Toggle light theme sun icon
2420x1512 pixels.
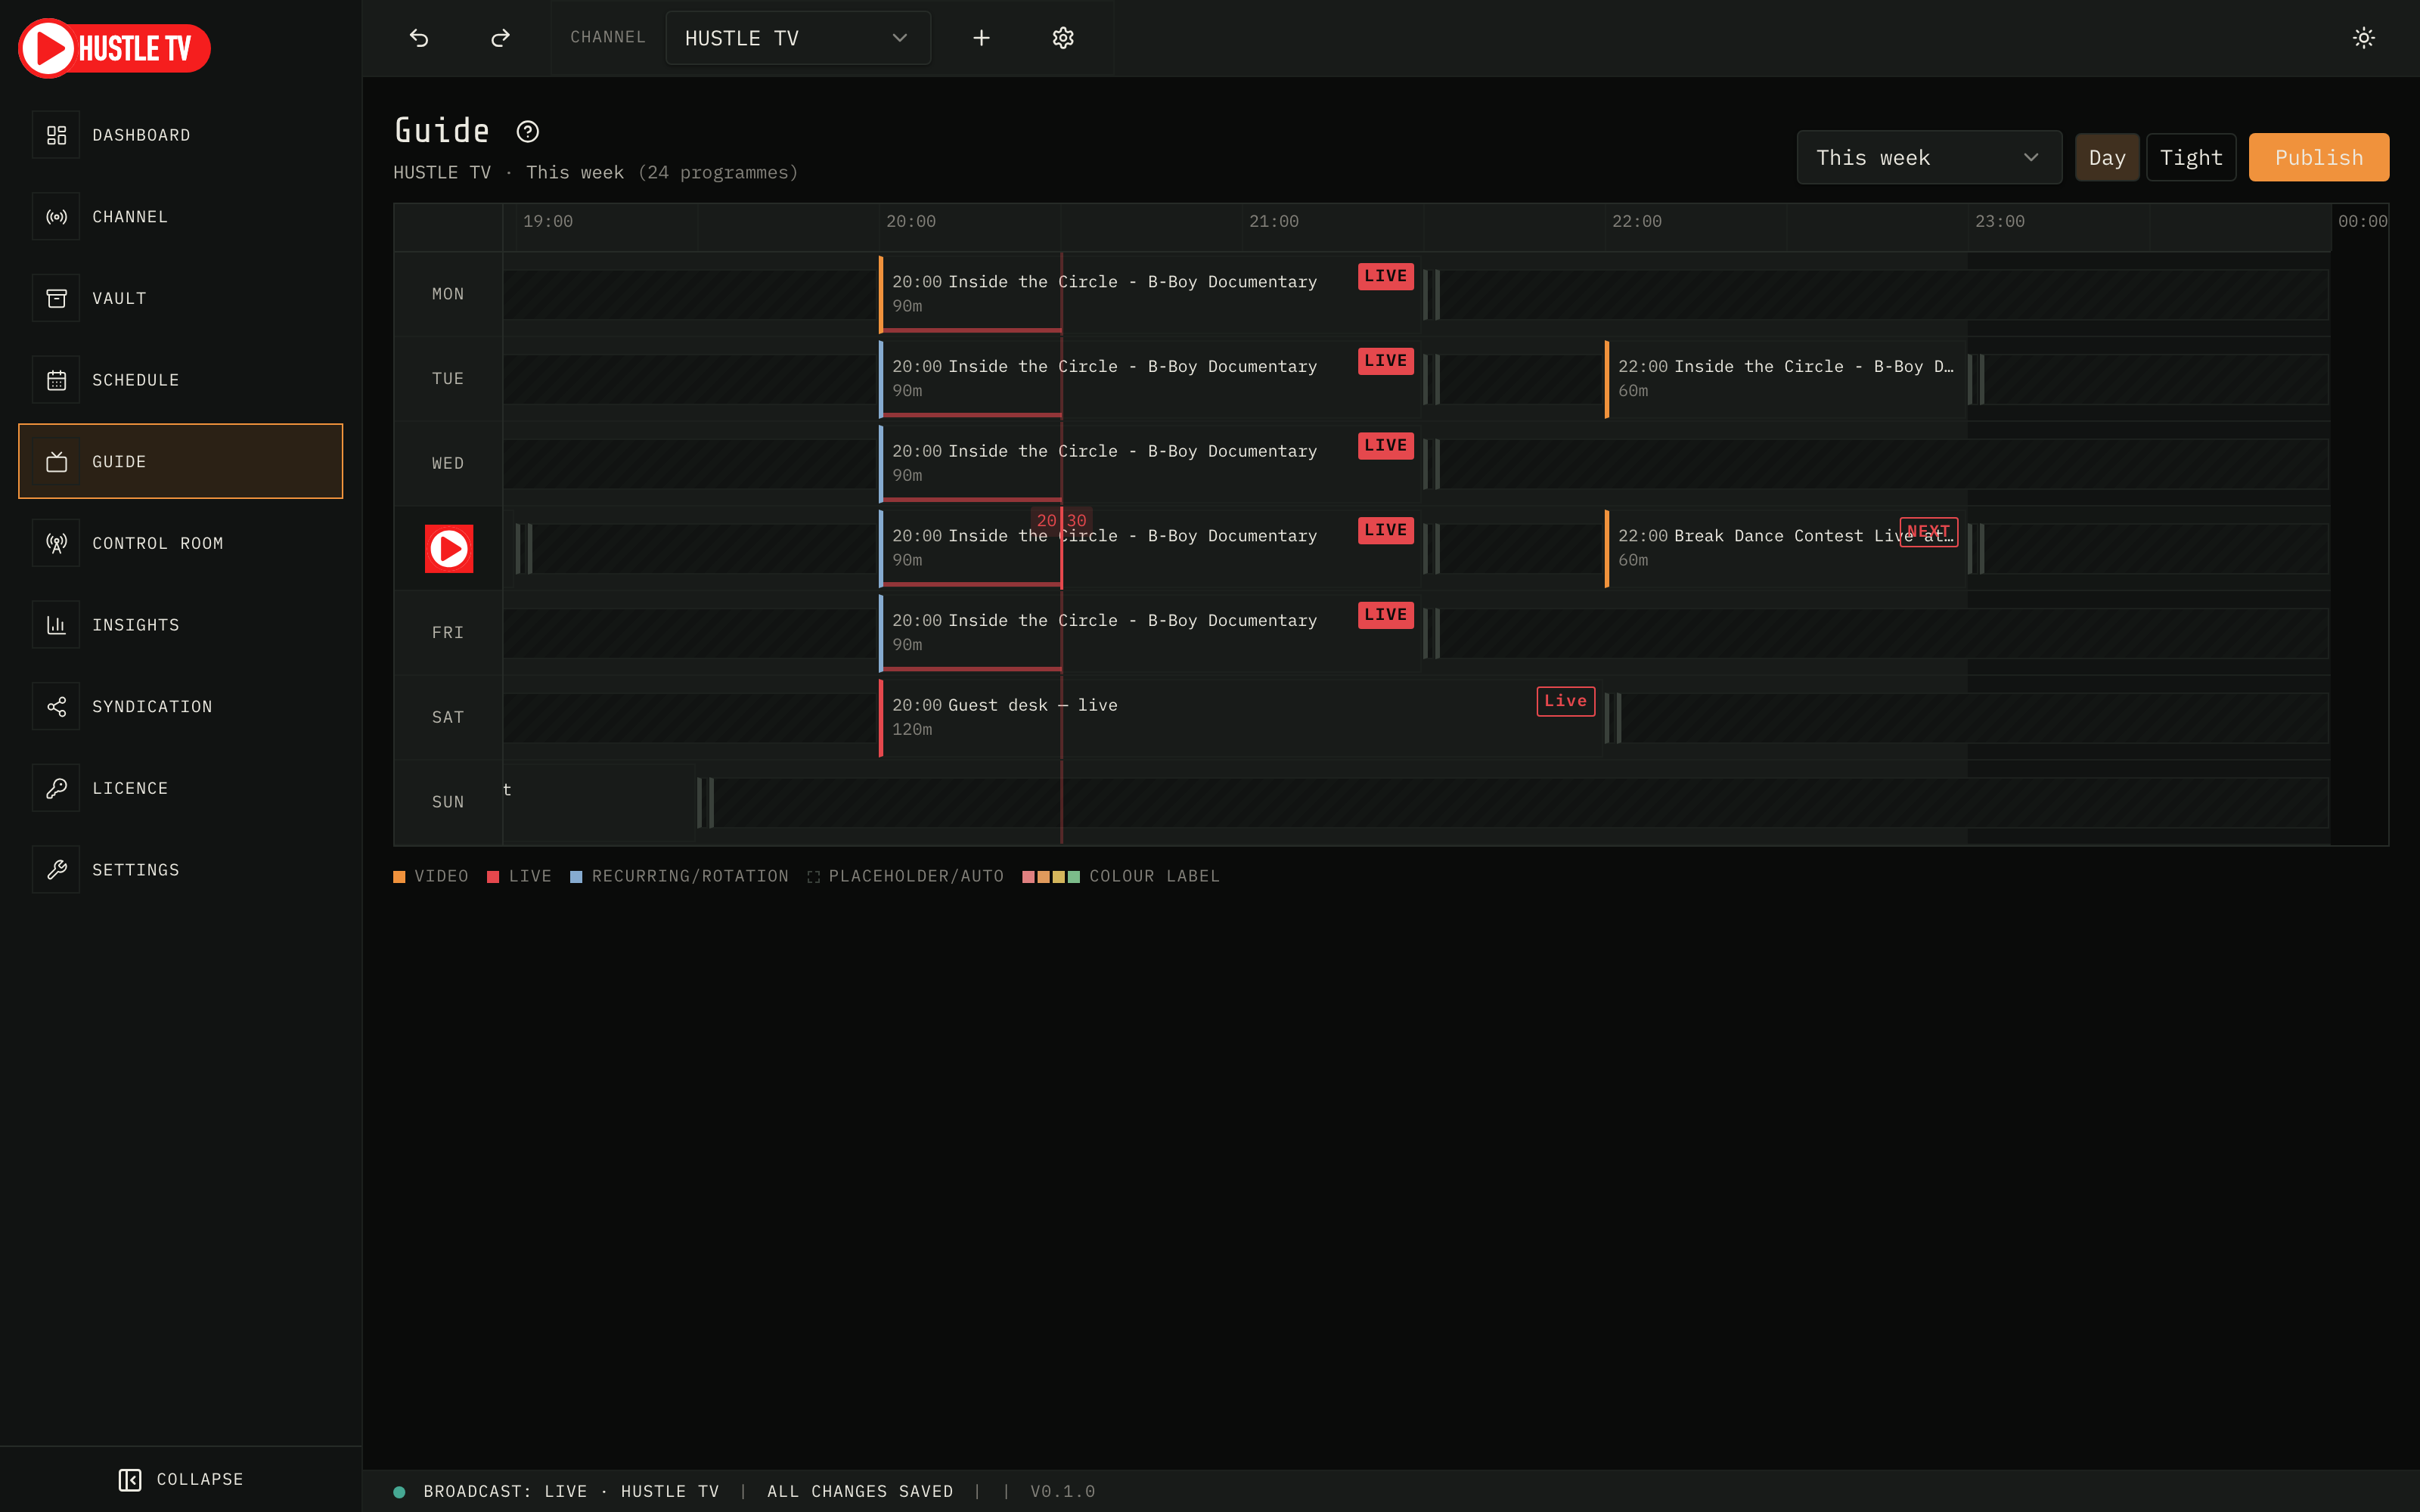coord(2363,38)
